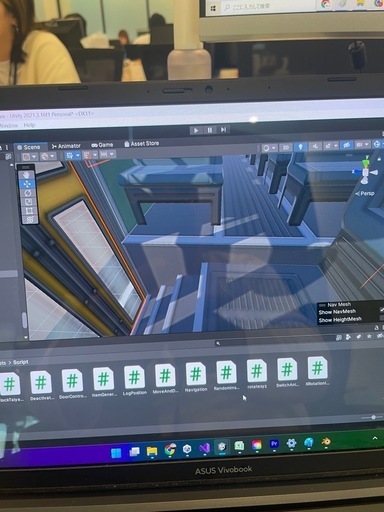Image resolution: width=384 pixels, height=512 pixels.
Task: Select the Rect tool in scene toolbar
Action: 29,211
